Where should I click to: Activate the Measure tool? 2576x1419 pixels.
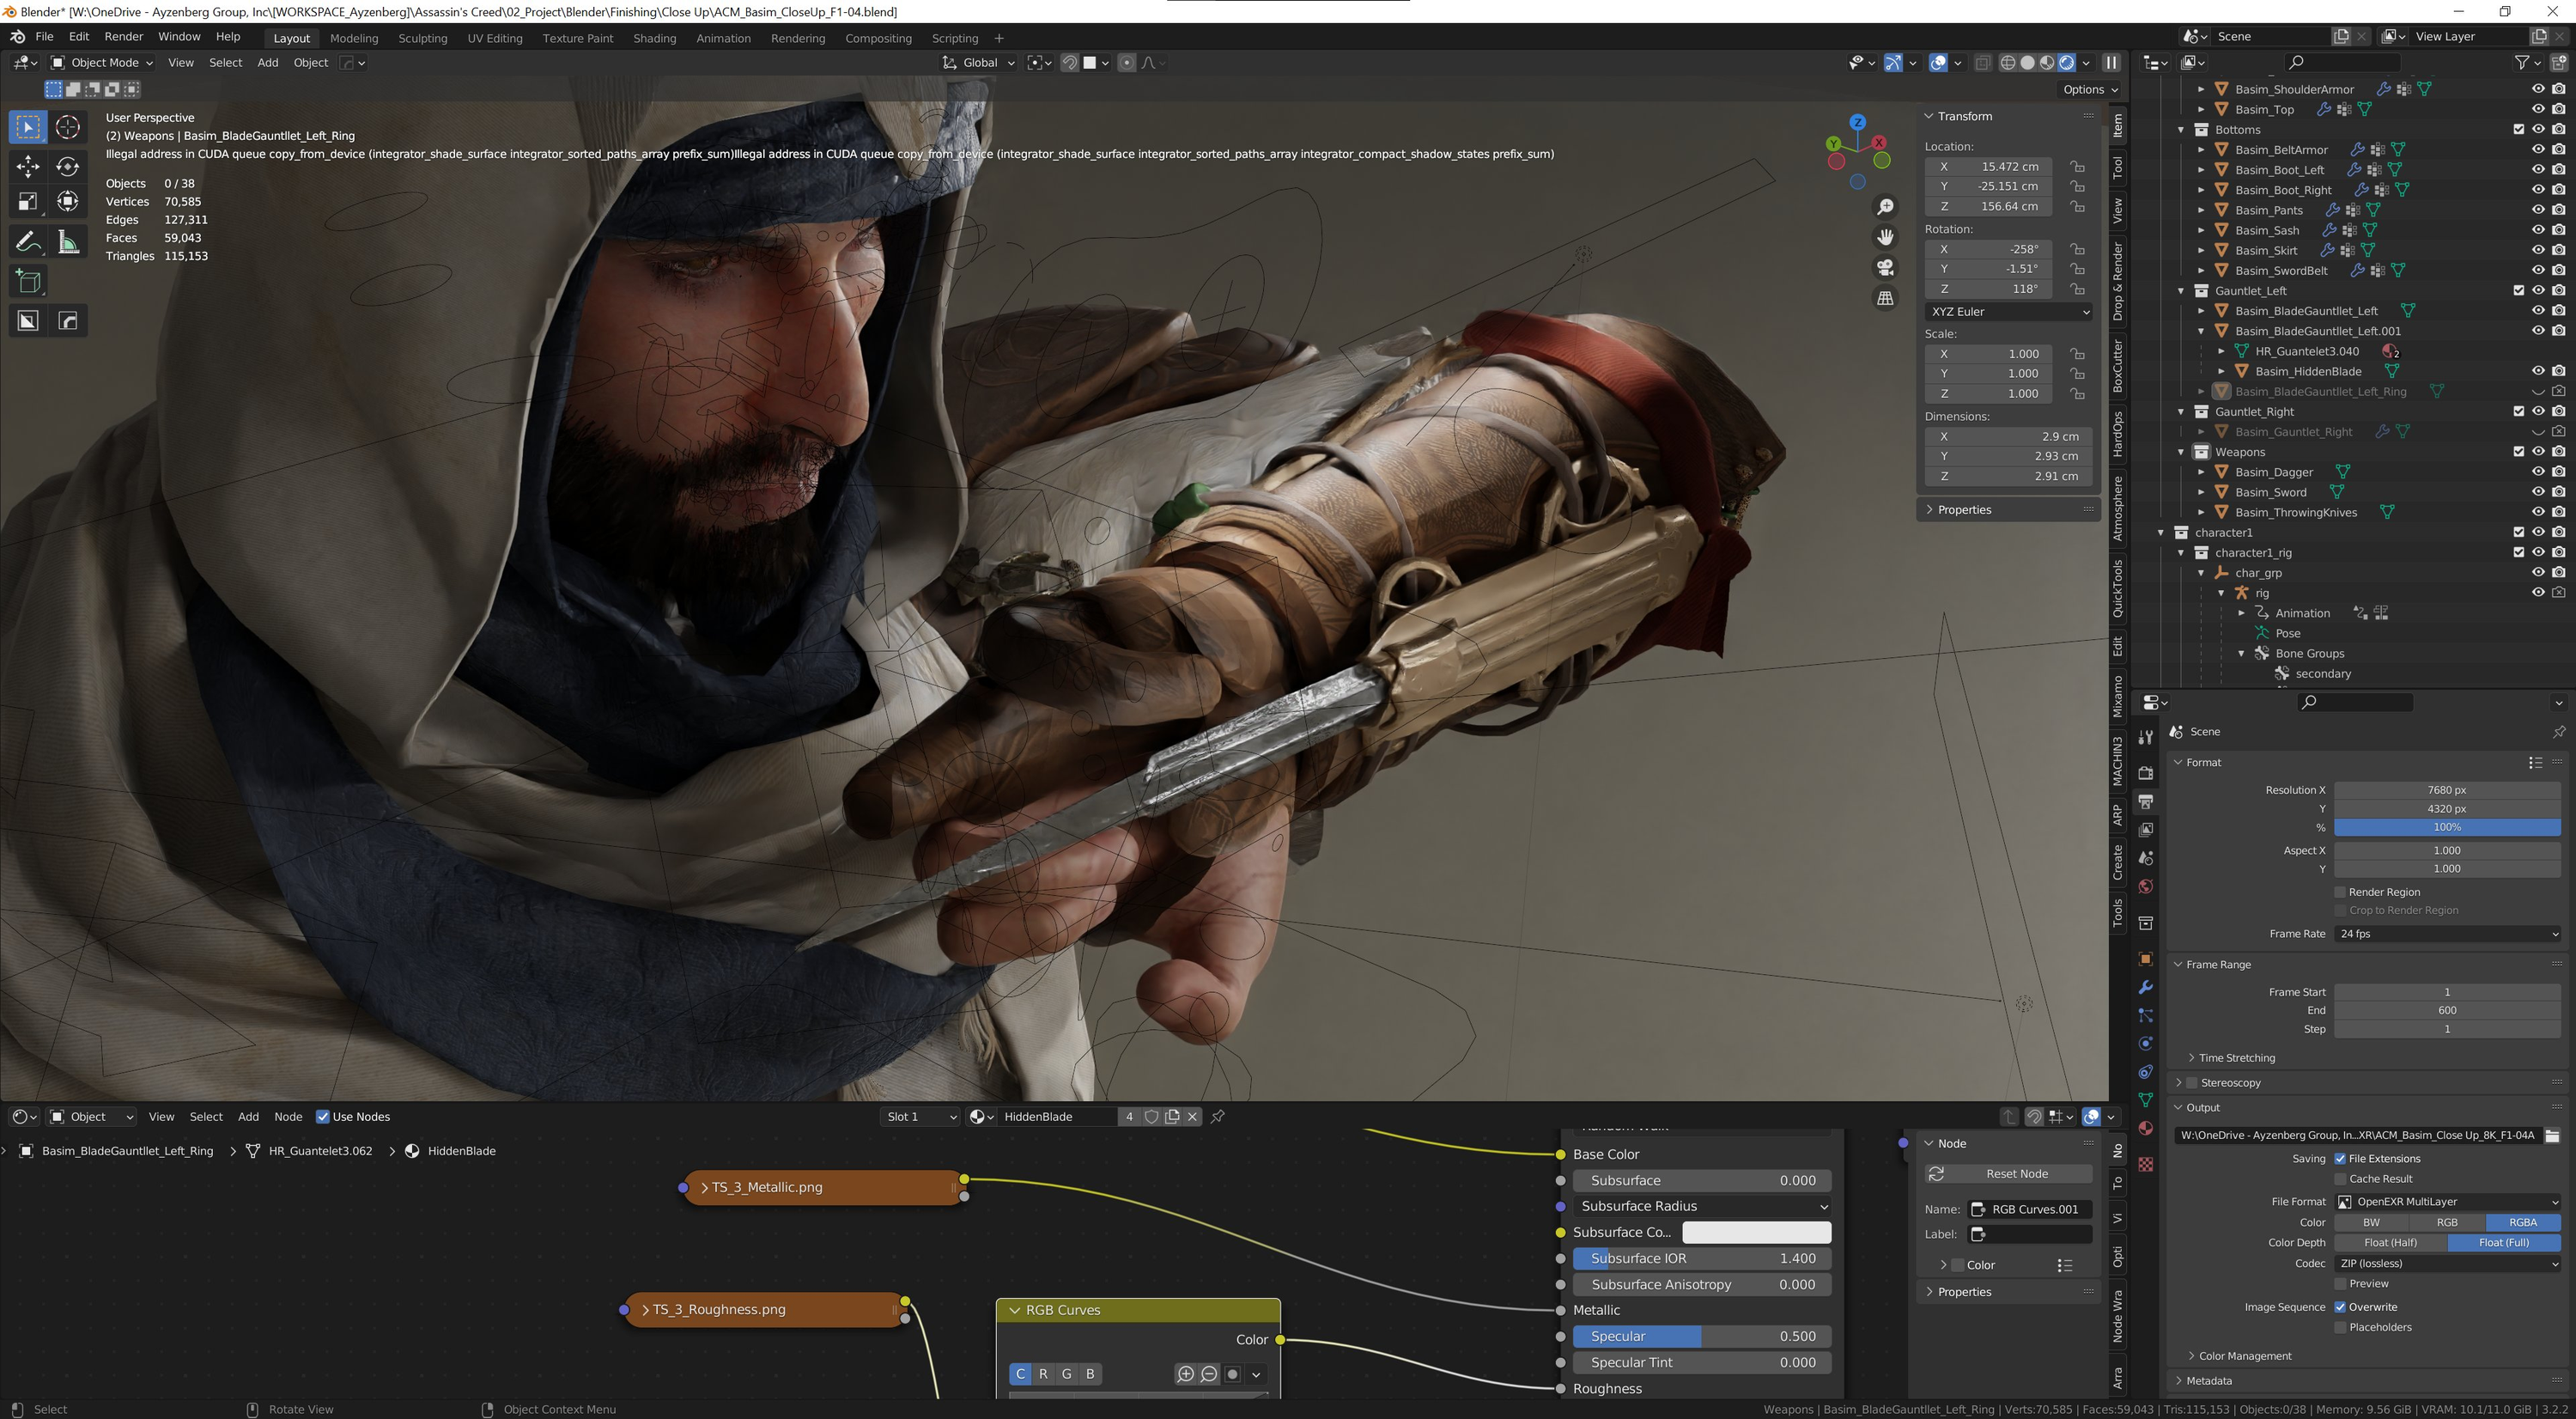pos(67,241)
